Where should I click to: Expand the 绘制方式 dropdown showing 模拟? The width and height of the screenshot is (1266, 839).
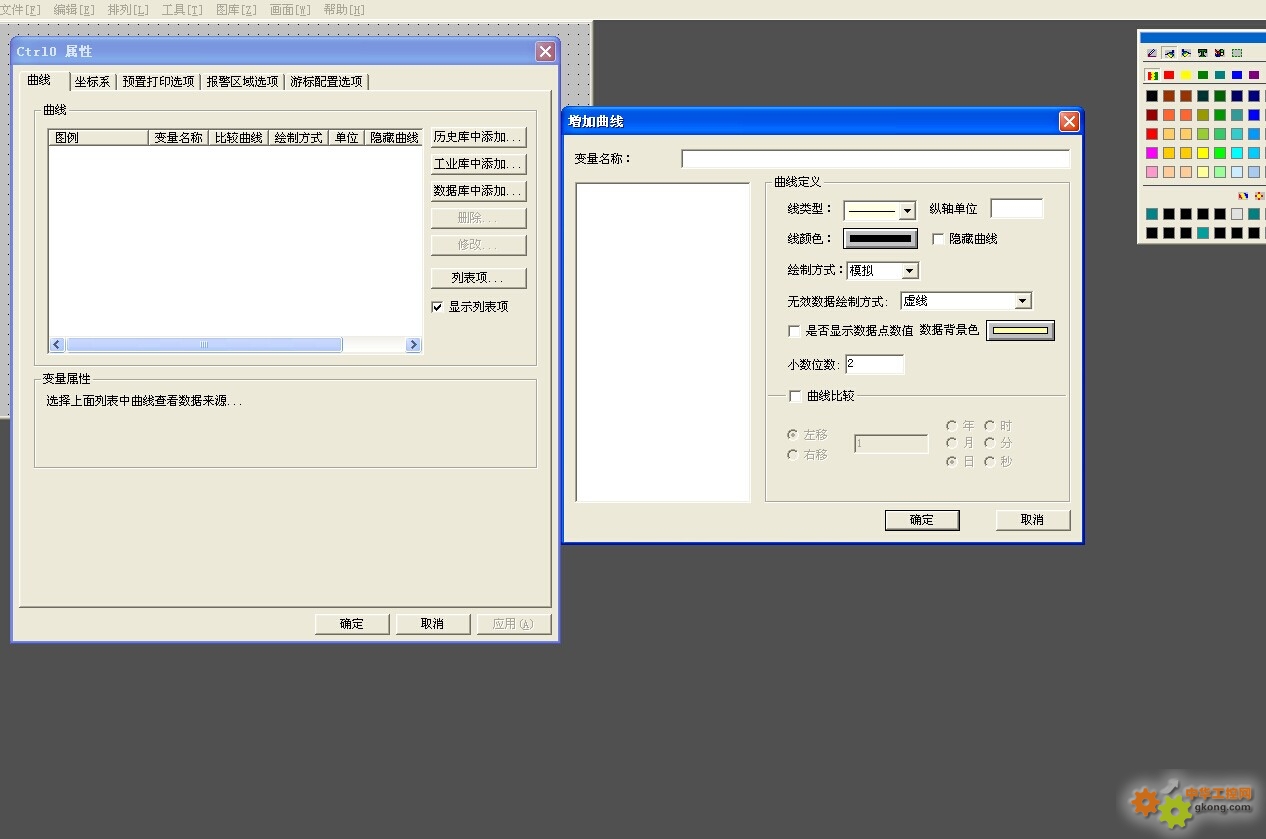[909, 271]
